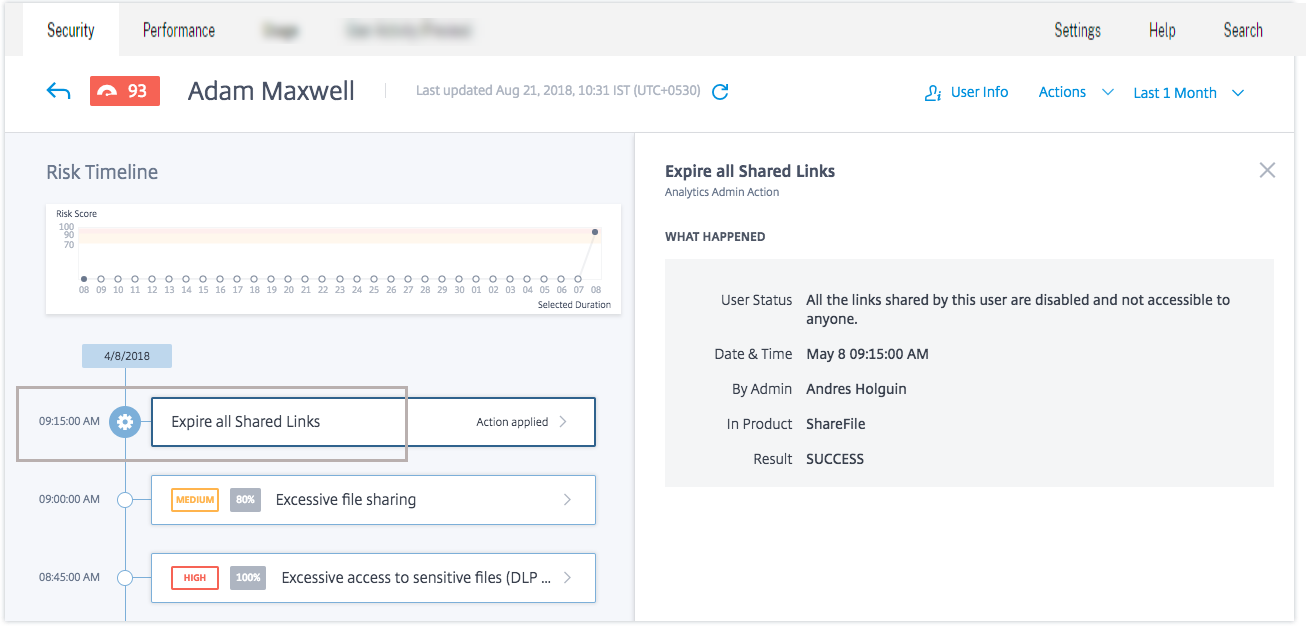The height and width of the screenshot is (626, 1306).
Task: Click the back arrow icon
Action: click(58, 92)
